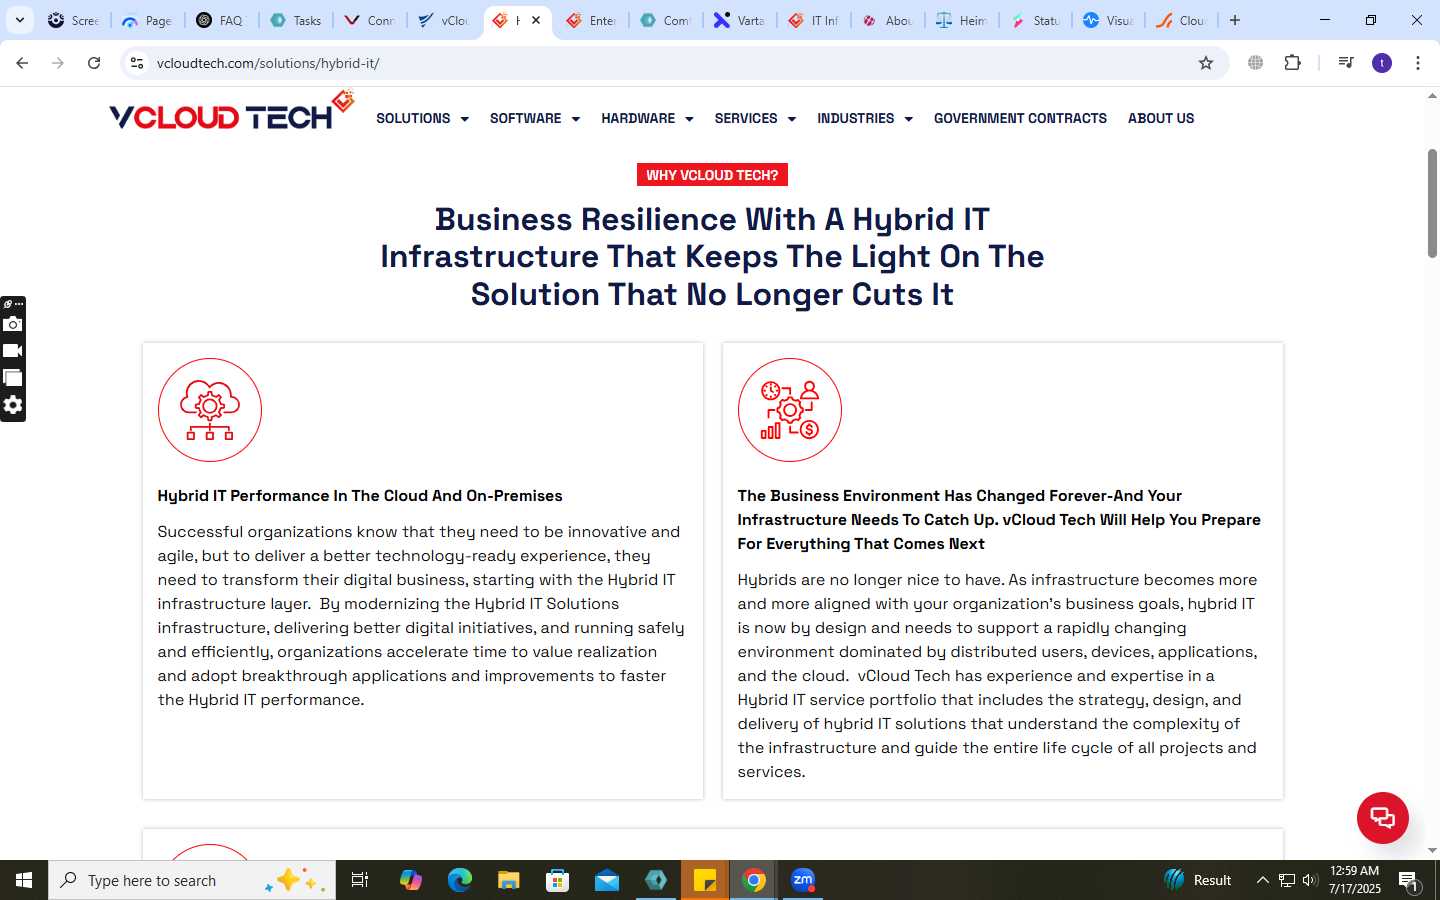Bookmark this page with the star icon

[x=1206, y=63]
